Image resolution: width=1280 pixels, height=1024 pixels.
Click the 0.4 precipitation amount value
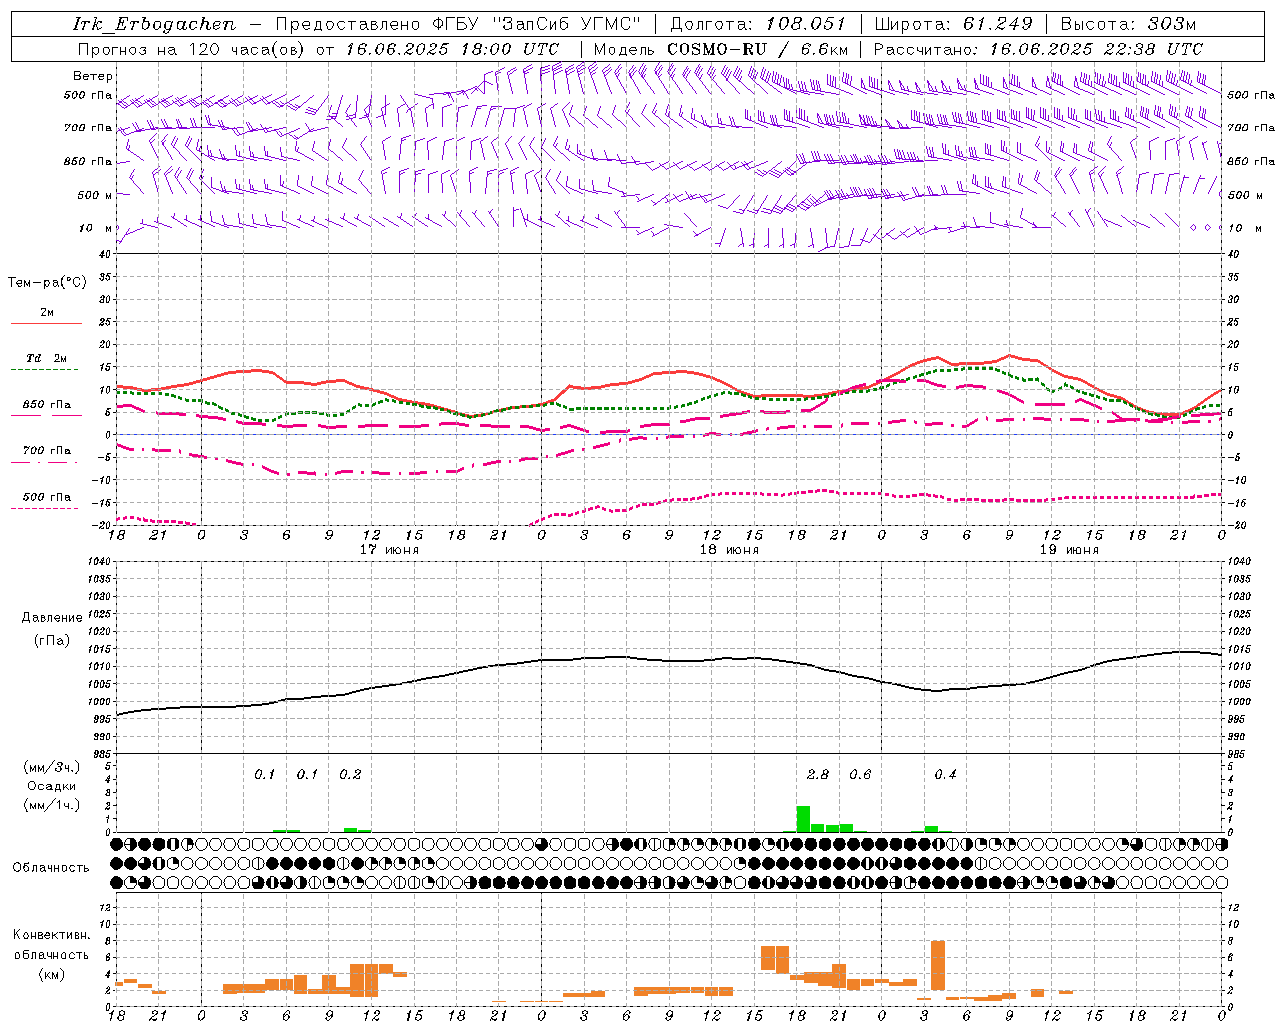(x=945, y=775)
